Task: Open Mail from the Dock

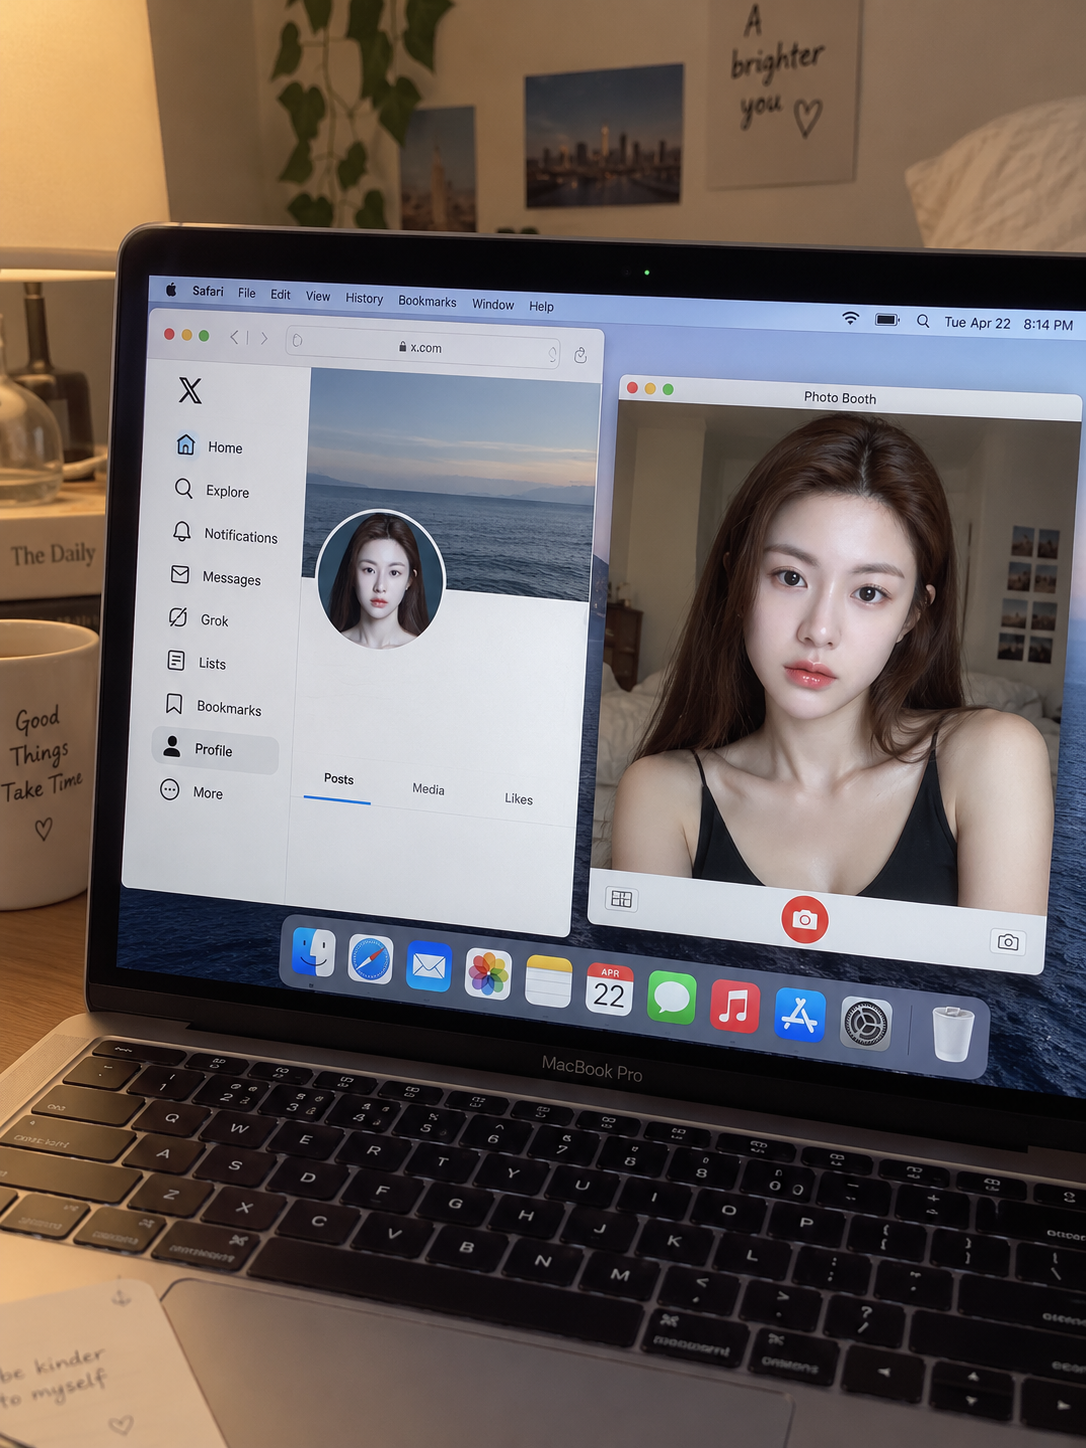Action: tap(429, 967)
